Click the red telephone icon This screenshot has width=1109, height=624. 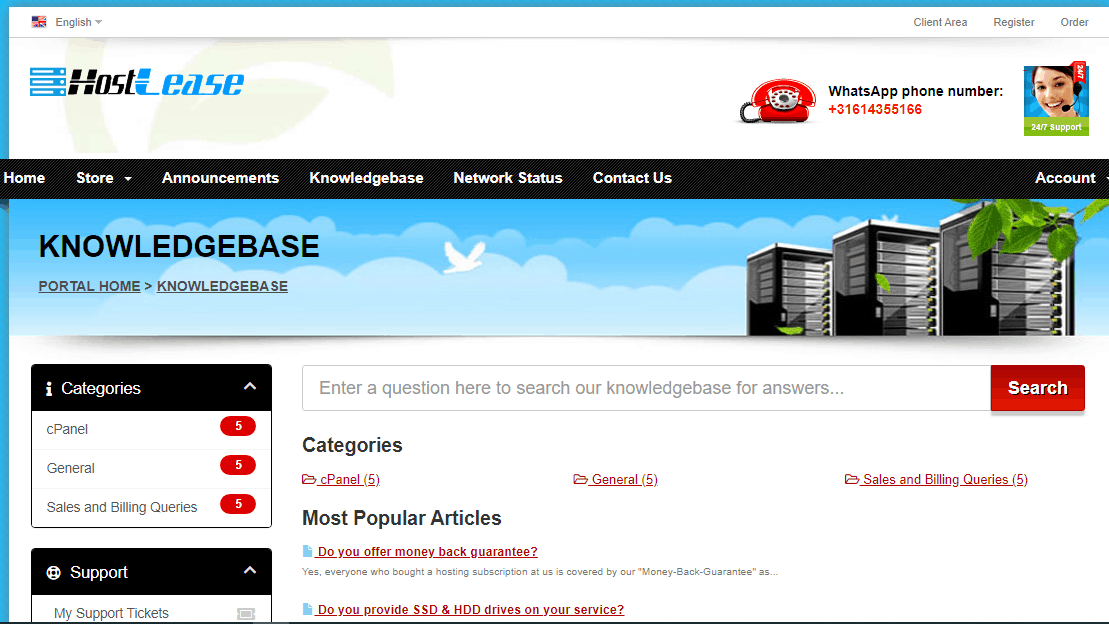(778, 101)
